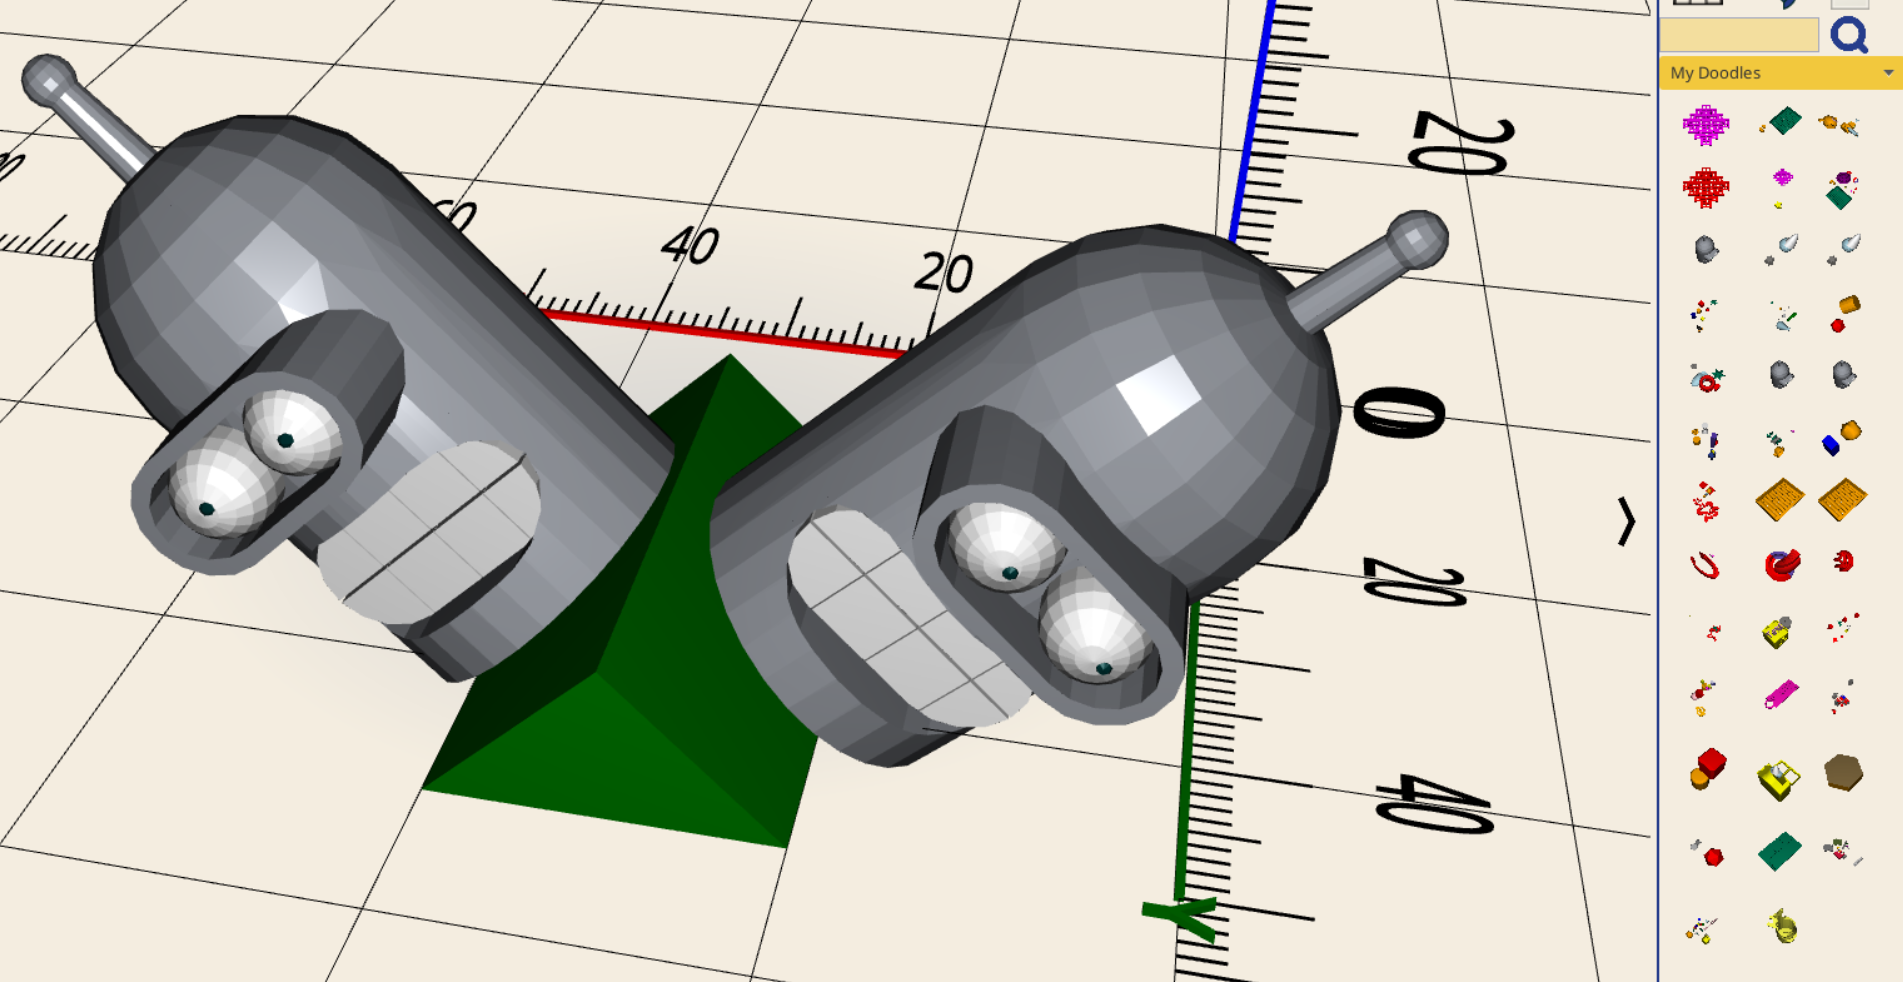Open the yellow box with white cone doodle
This screenshot has height=982, width=1903.
coord(1779,779)
